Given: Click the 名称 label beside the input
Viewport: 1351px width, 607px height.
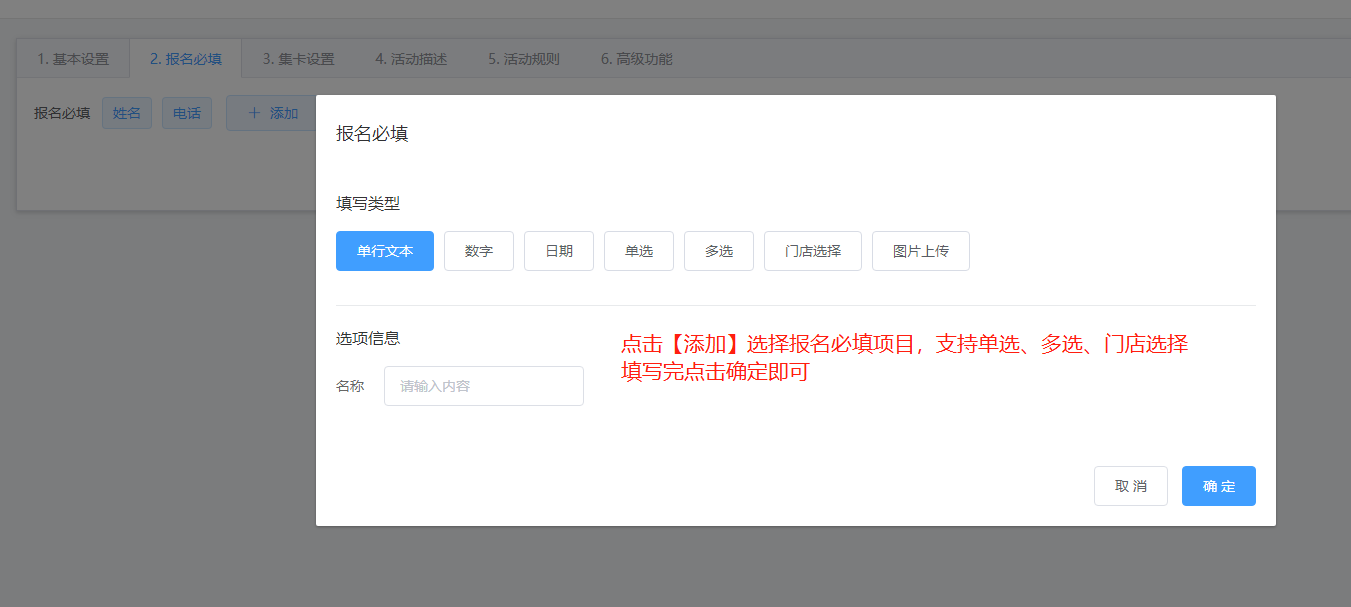Looking at the screenshot, I should pos(350,386).
